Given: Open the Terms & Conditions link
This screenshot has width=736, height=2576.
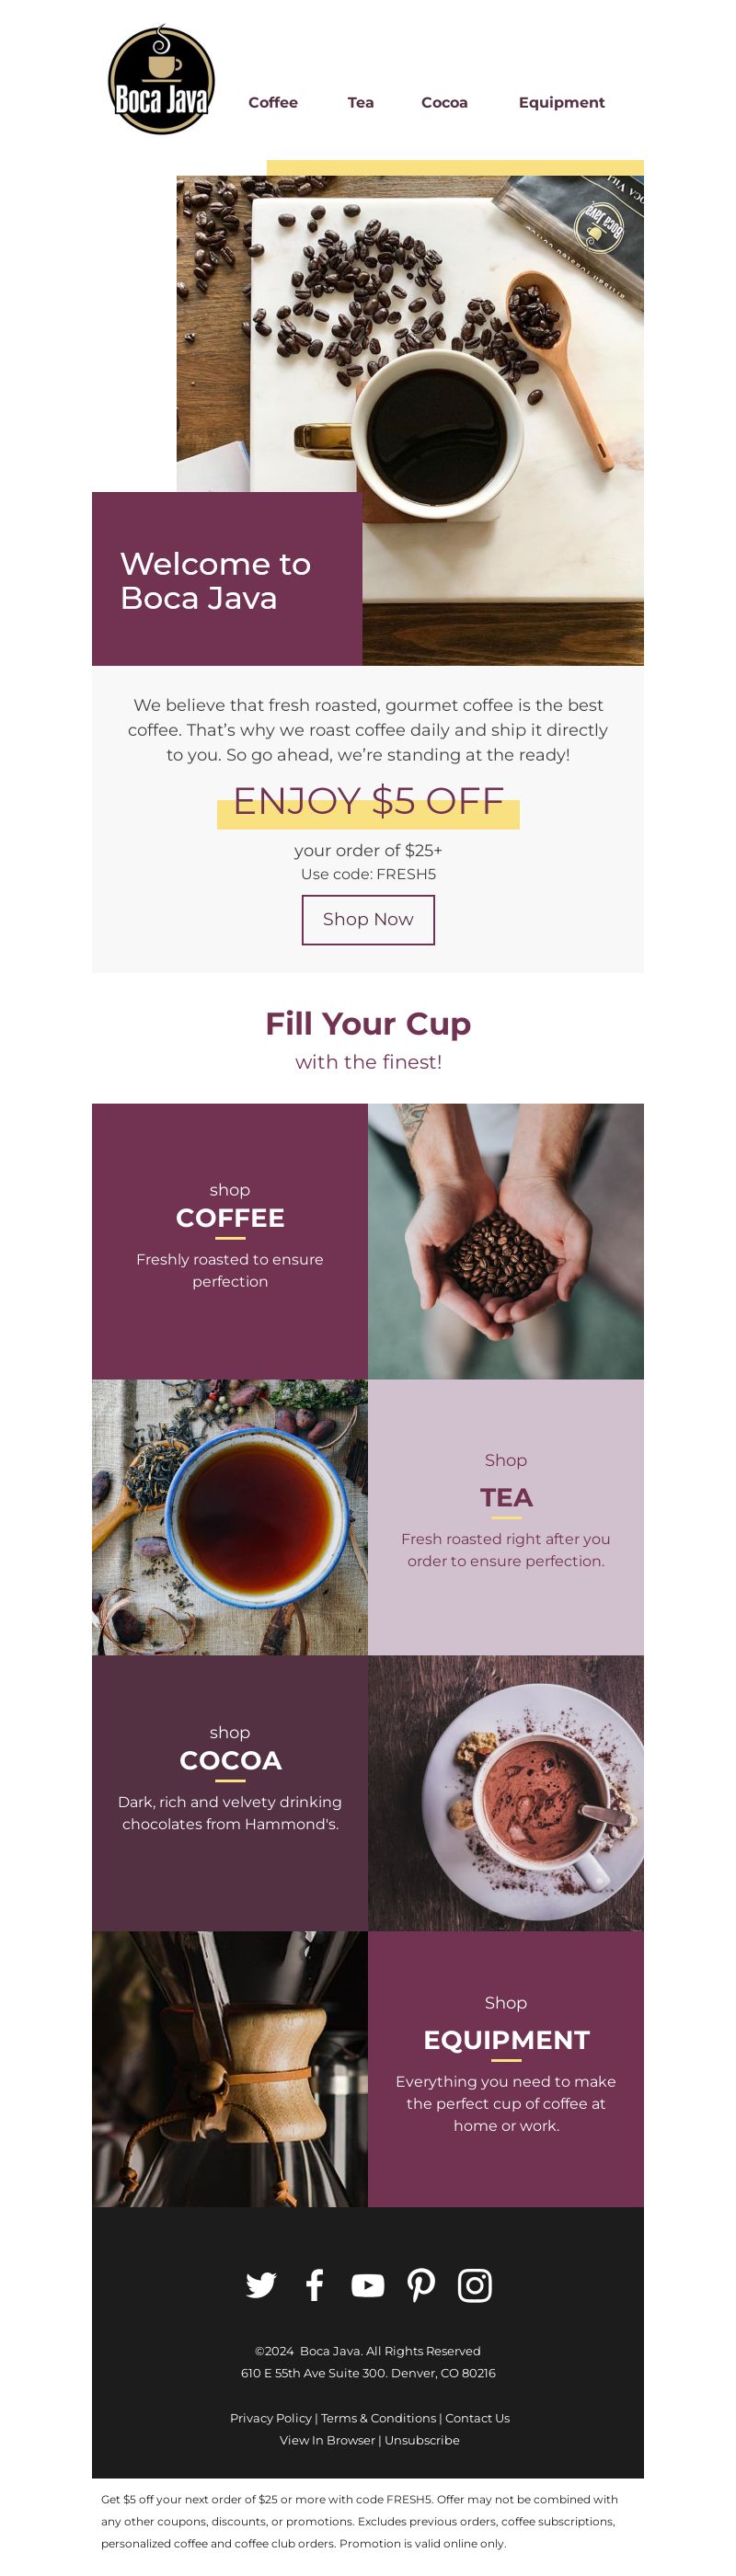Looking at the screenshot, I should pos(378,2418).
